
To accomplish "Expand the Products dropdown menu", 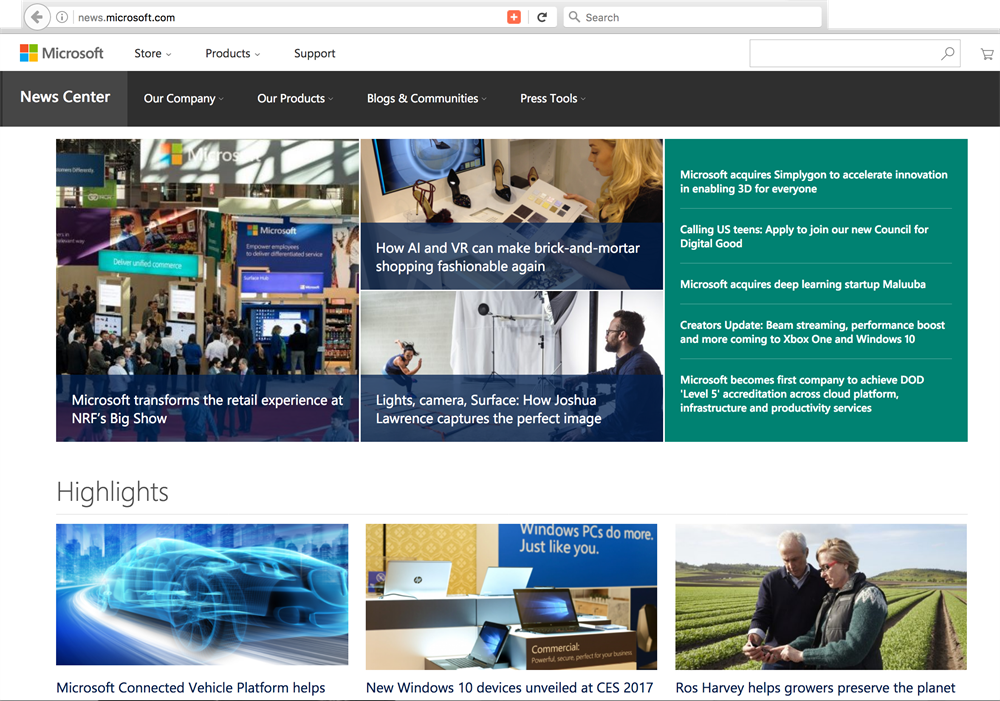I will (232, 54).
